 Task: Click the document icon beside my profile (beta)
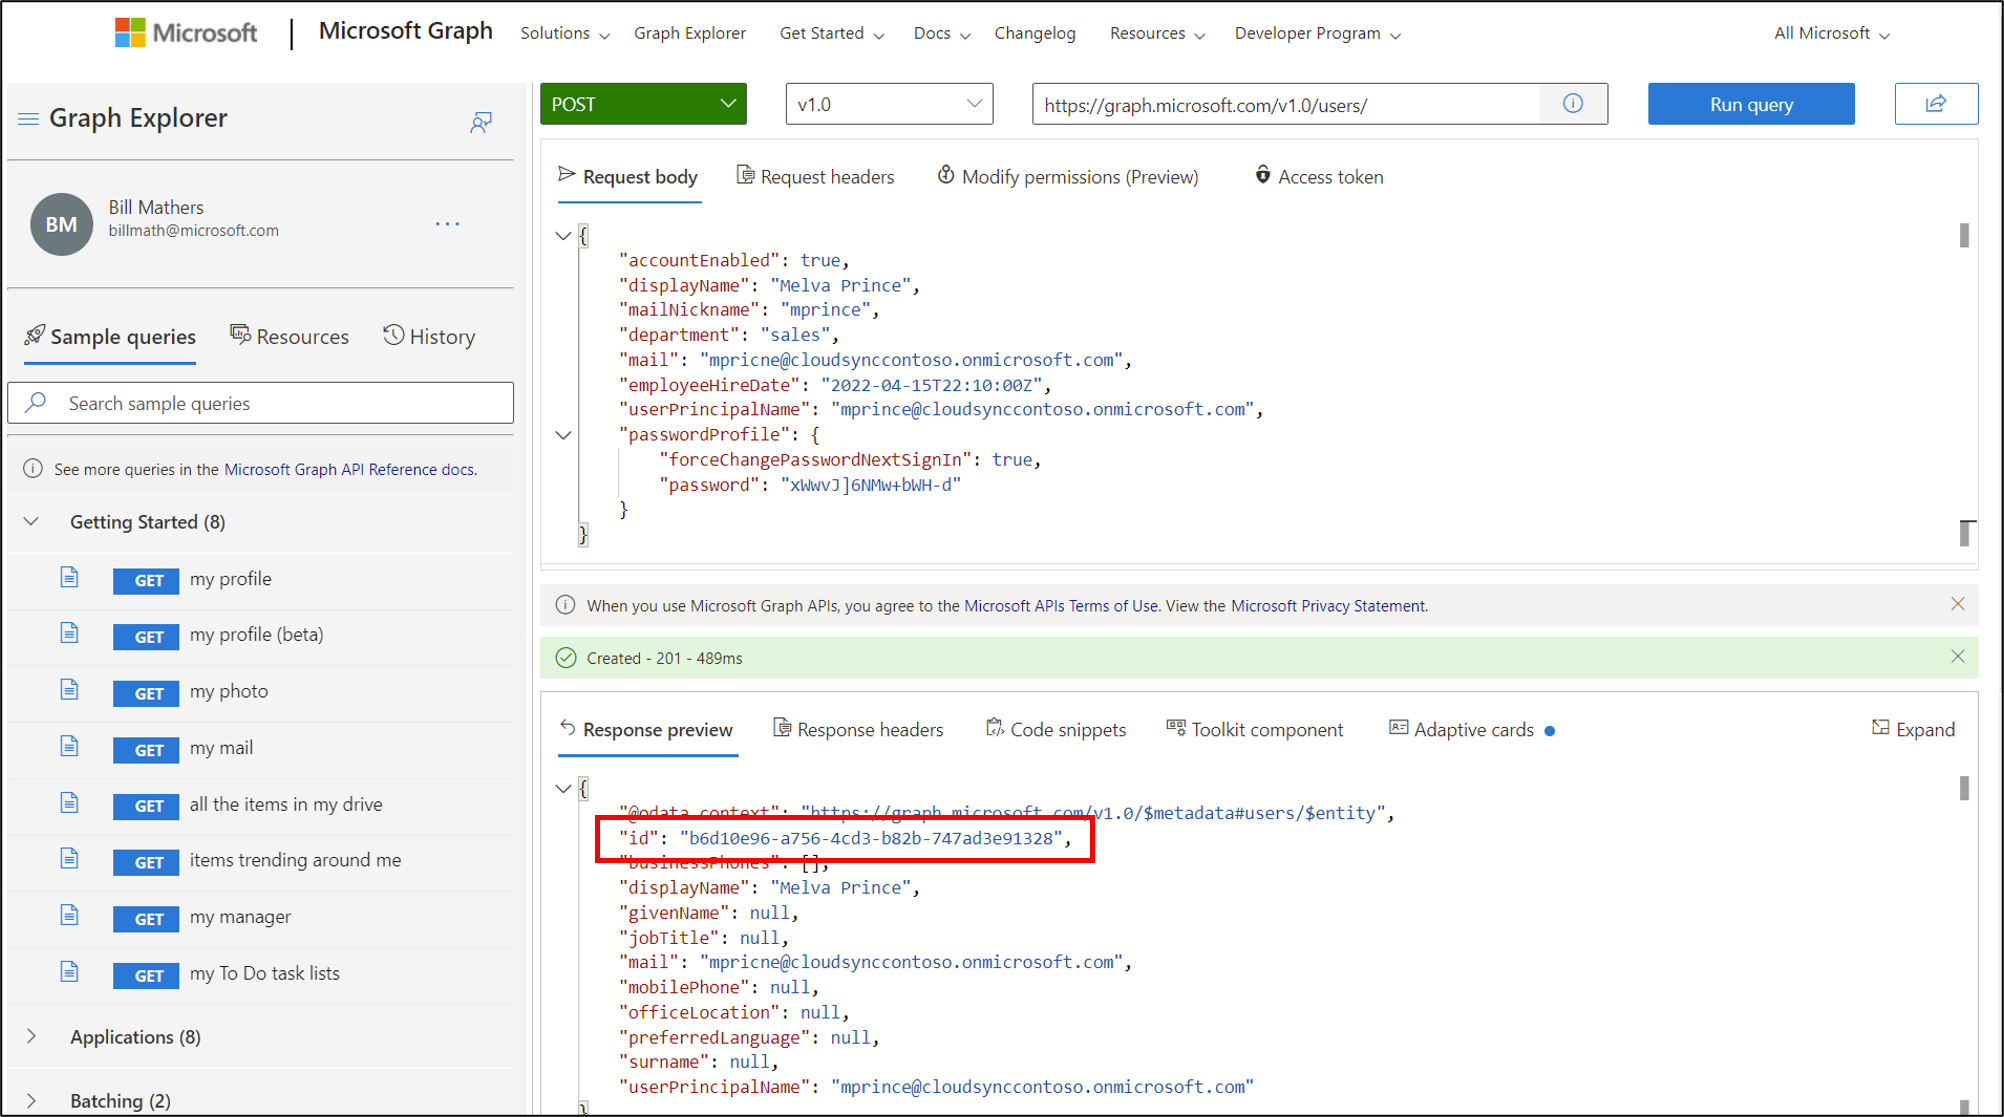[x=69, y=633]
